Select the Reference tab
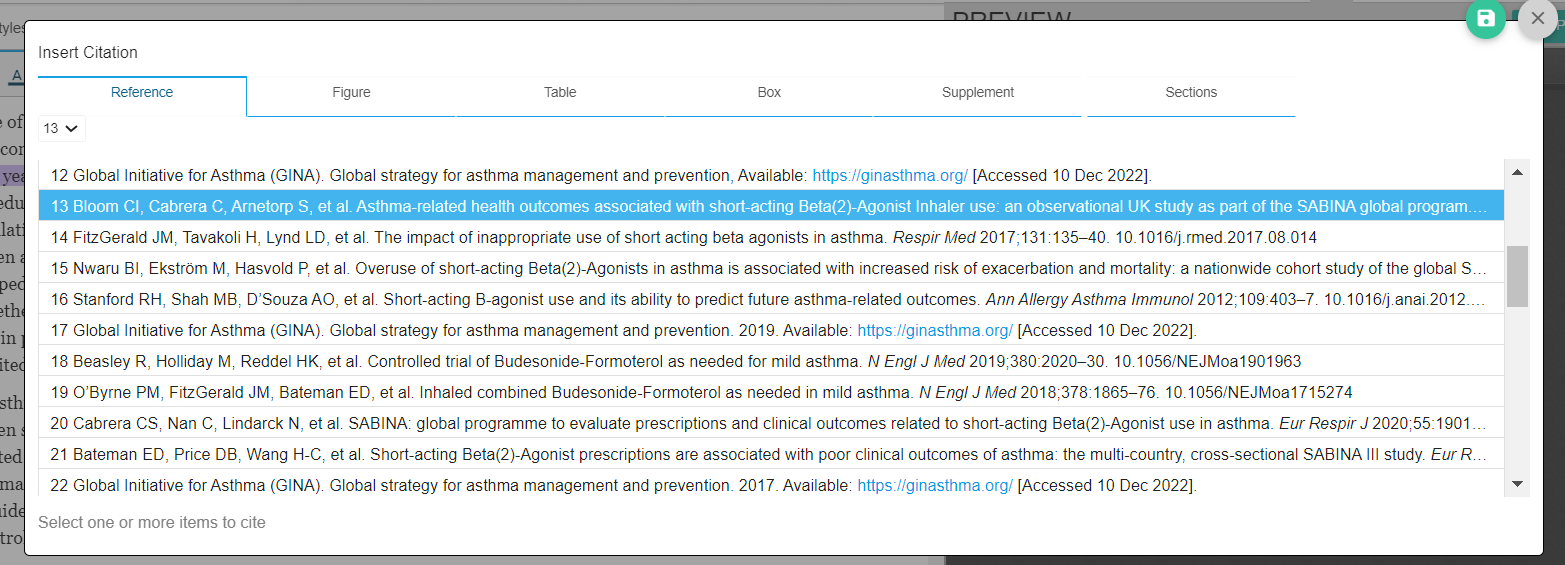1565x565 pixels. (142, 92)
